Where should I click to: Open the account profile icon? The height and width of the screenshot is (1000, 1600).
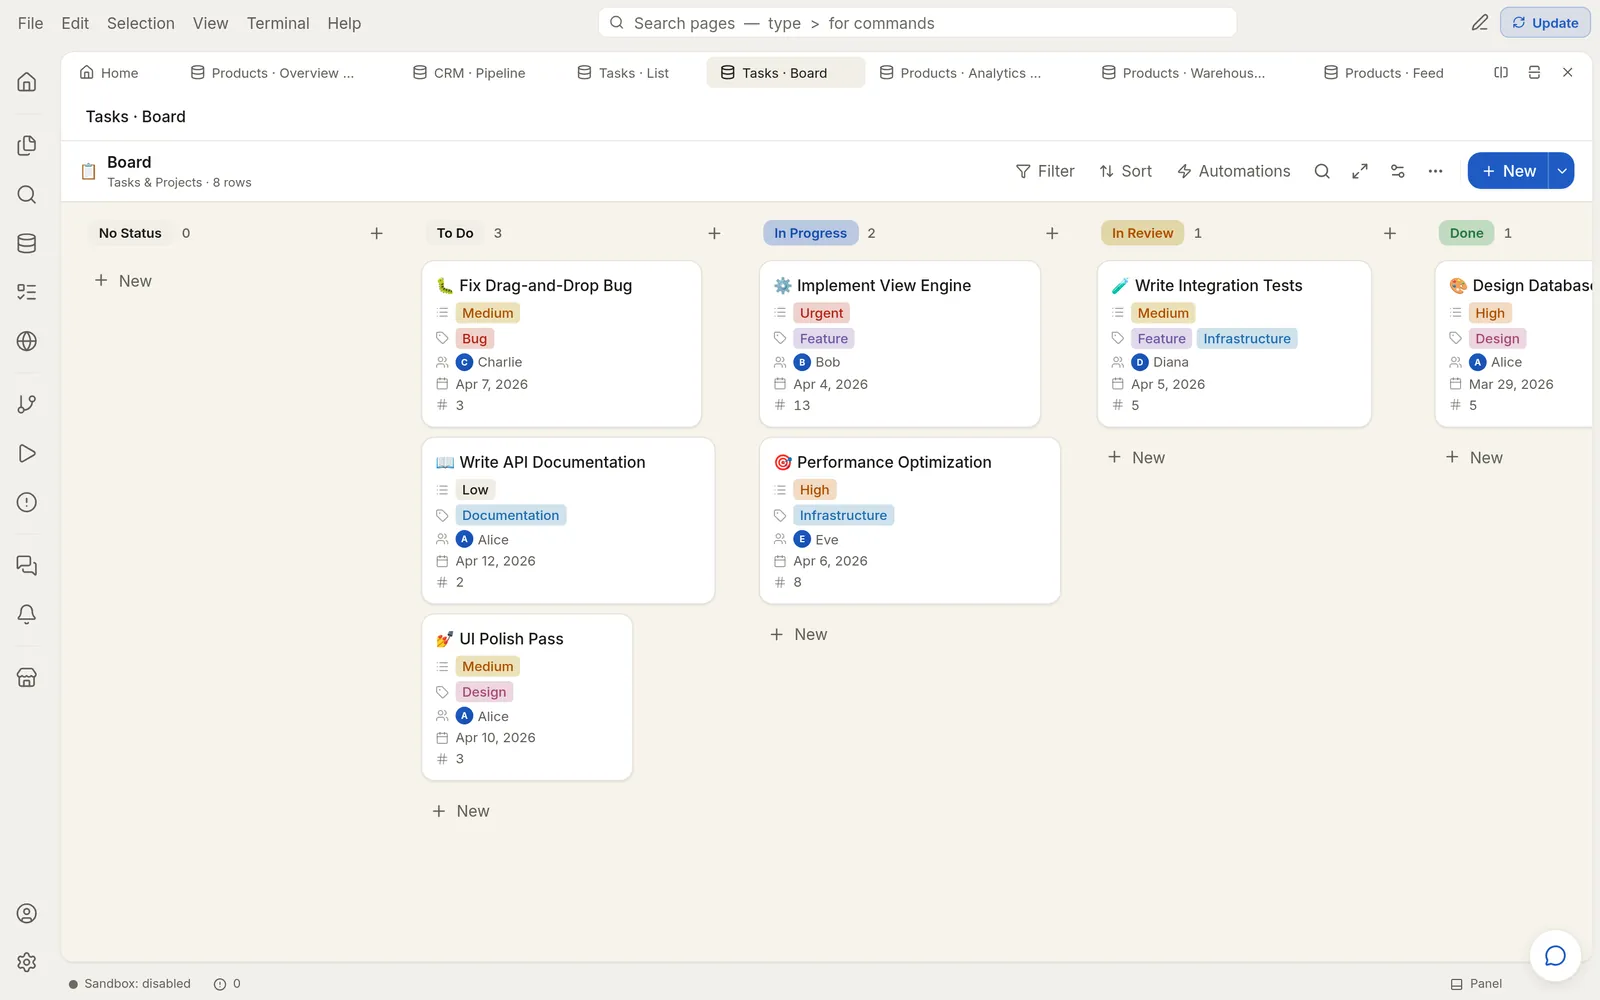[27, 913]
